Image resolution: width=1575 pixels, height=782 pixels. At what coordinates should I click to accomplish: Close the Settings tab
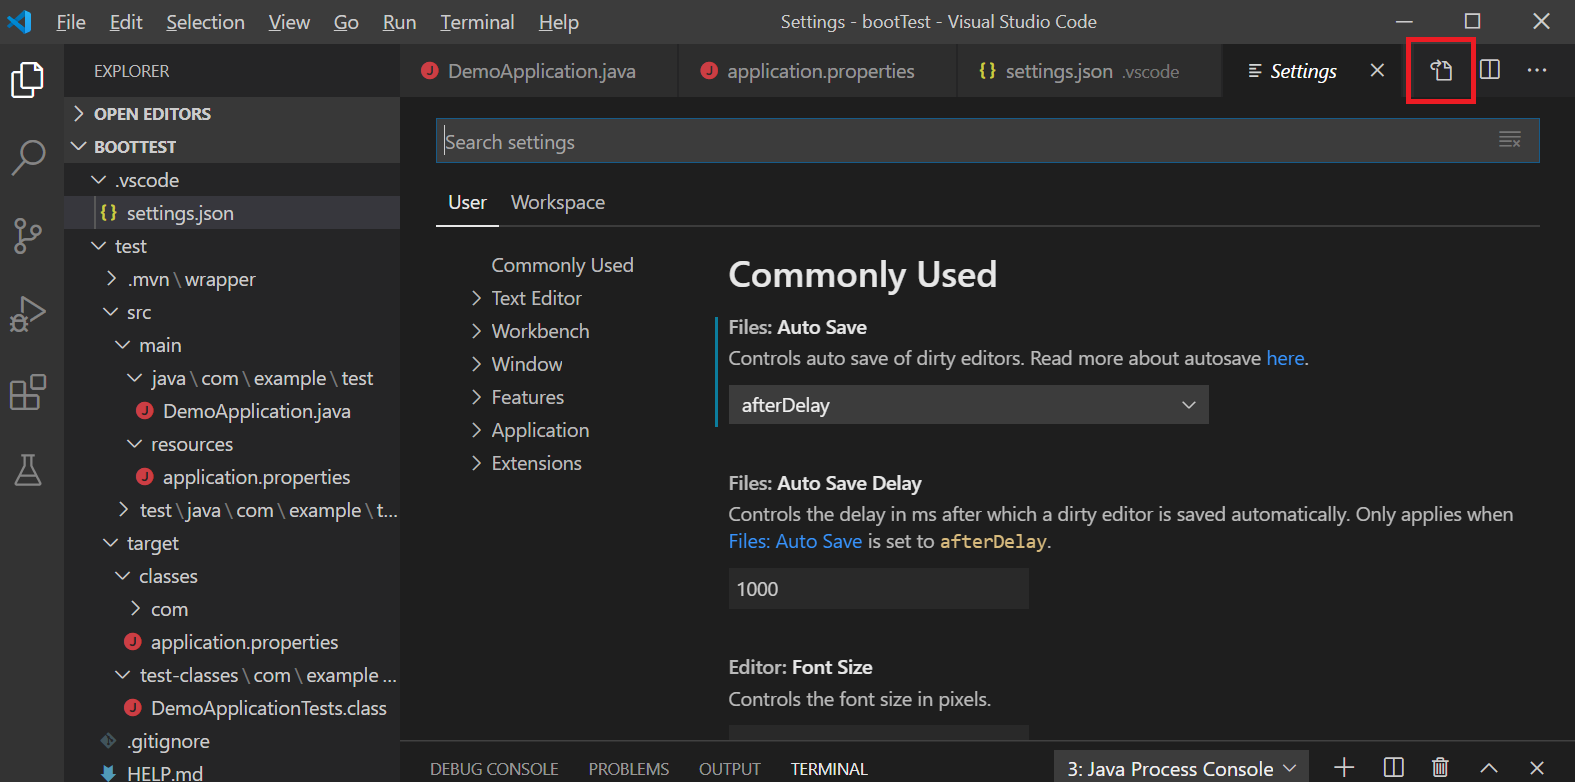(x=1377, y=70)
